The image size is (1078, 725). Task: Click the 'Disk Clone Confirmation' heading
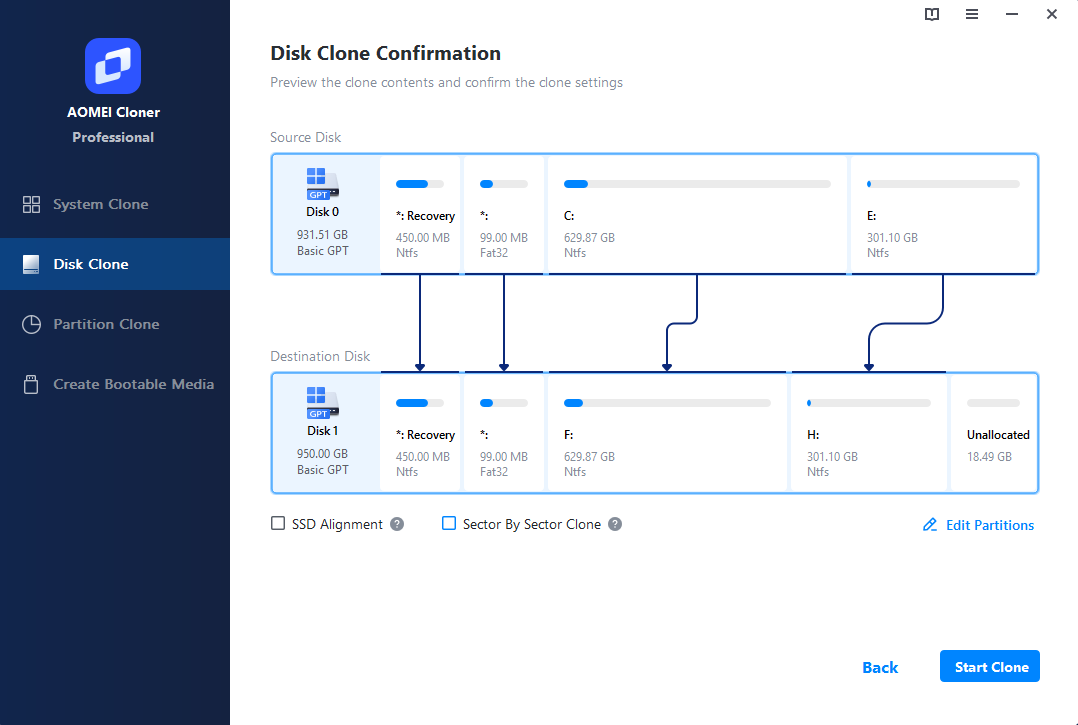[x=385, y=54]
